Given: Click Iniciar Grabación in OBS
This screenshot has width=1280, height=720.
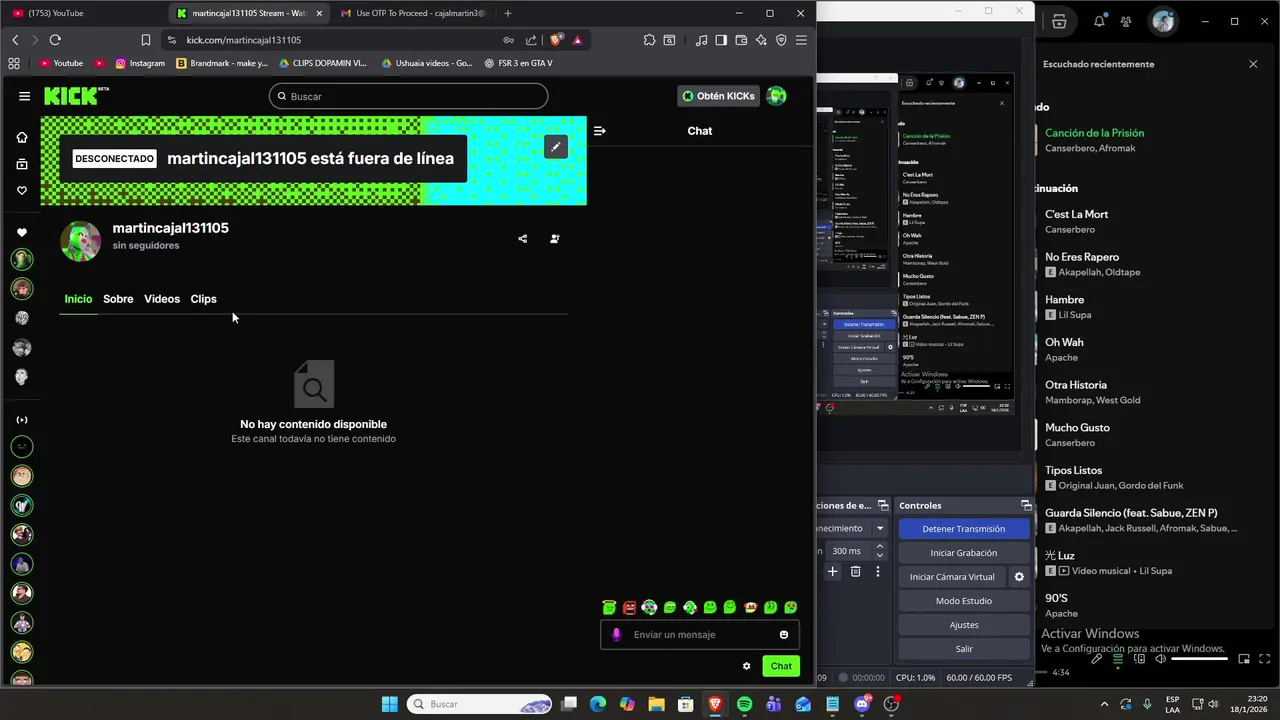Looking at the screenshot, I should 964,553.
